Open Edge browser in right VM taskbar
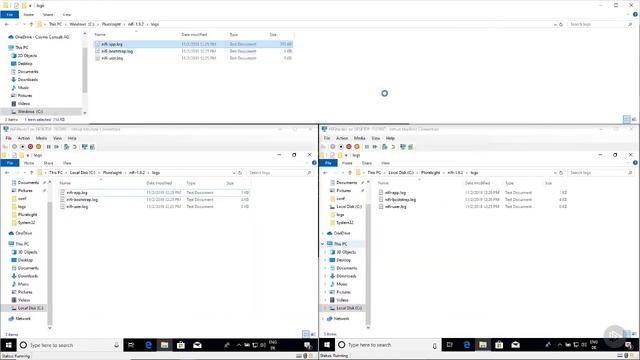640x360 pixels. [467, 345]
